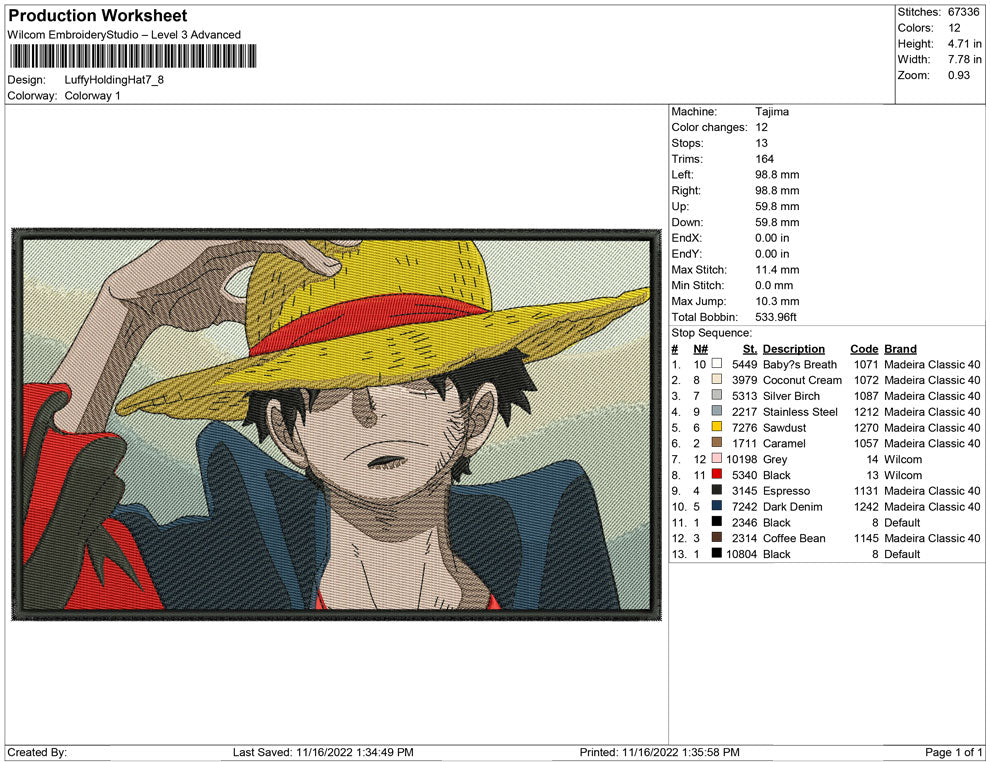This screenshot has width=990, height=762.
Task: Click the stitch count 10804 in row 13
Action: pyautogui.click(x=741, y=554)
